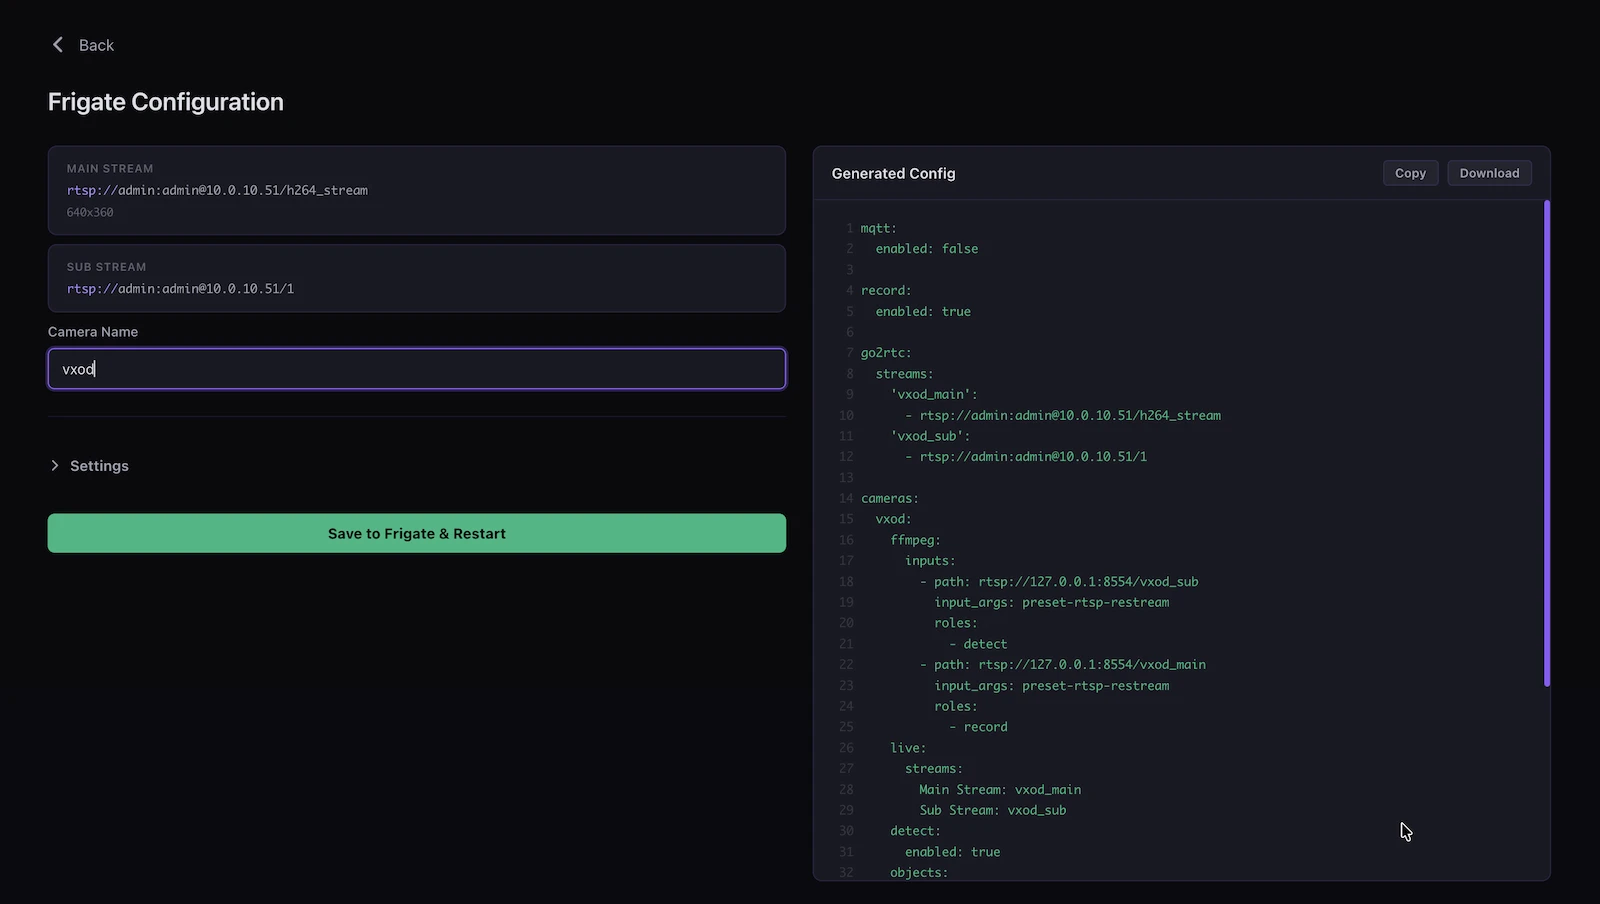Click config line 12 rtsp 10.0.10.51/1
The width and height of the screenshot is (1600, 904).
(1026, 456)
